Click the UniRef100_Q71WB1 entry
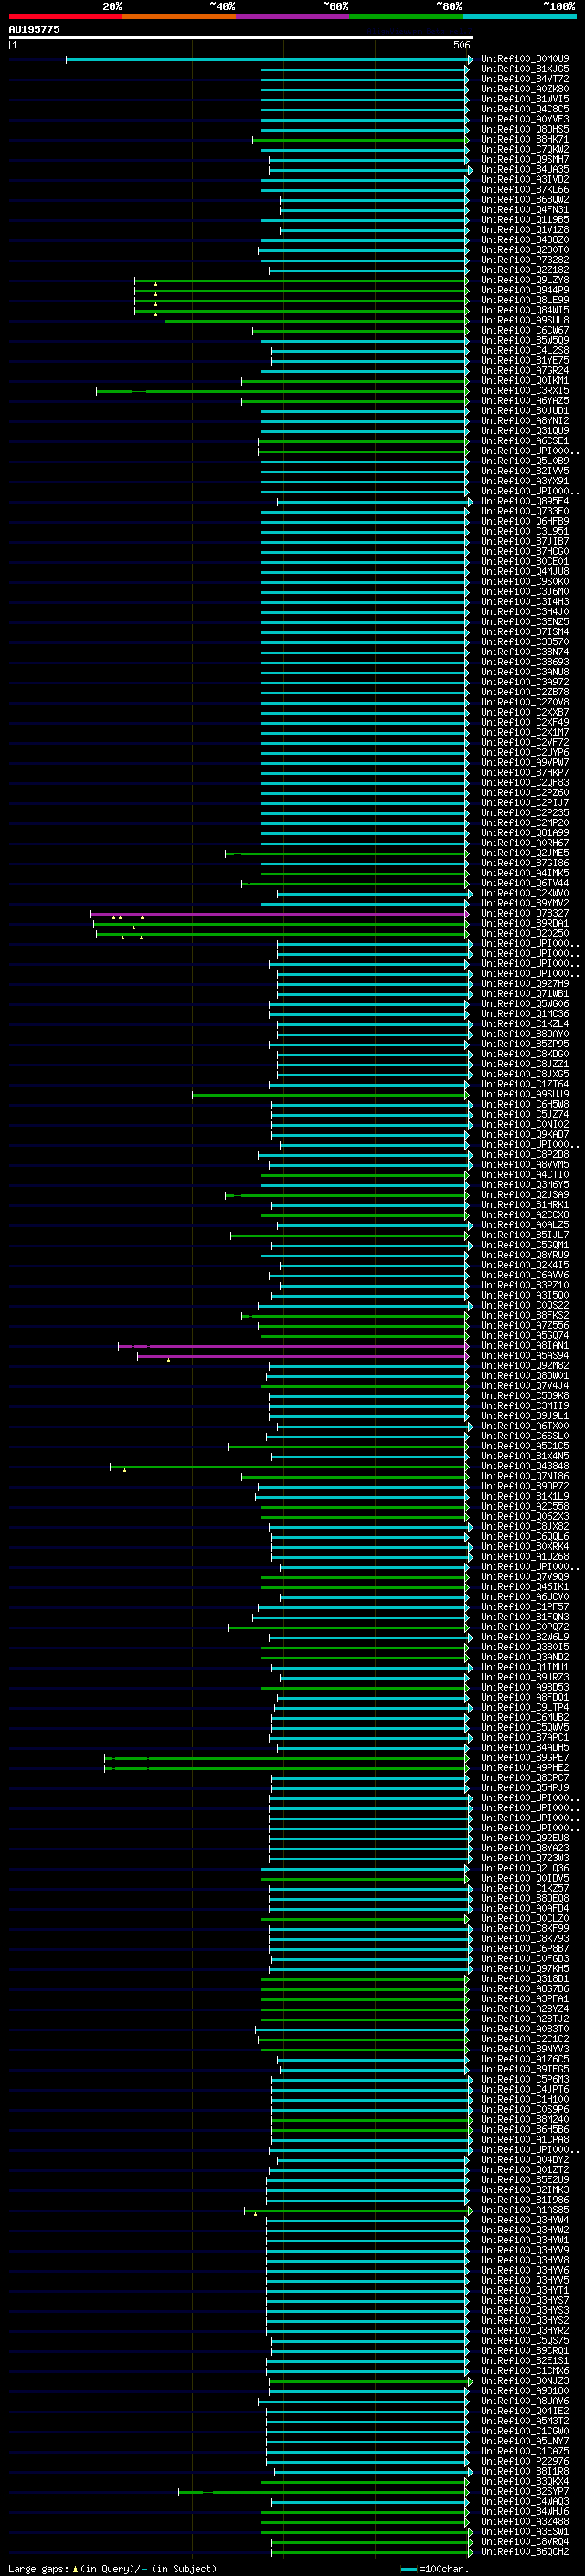This screenshot has height=2576, width=585. 525,994
